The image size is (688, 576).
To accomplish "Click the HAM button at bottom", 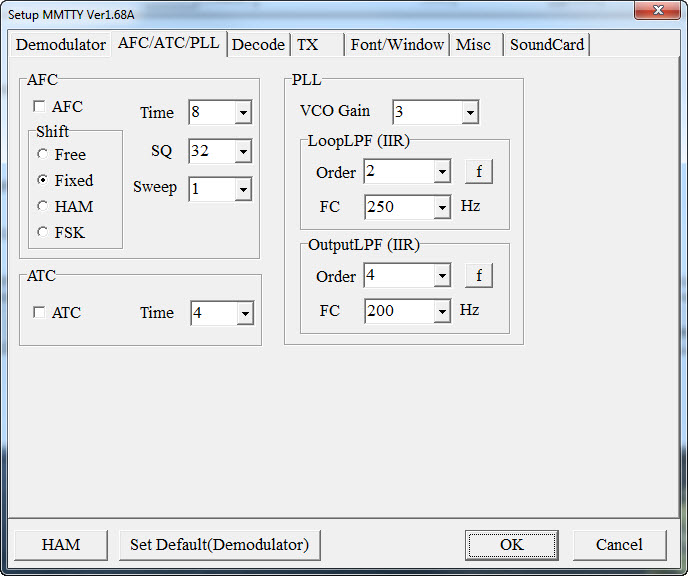I will pyautogui.click(x=61, y=545).
